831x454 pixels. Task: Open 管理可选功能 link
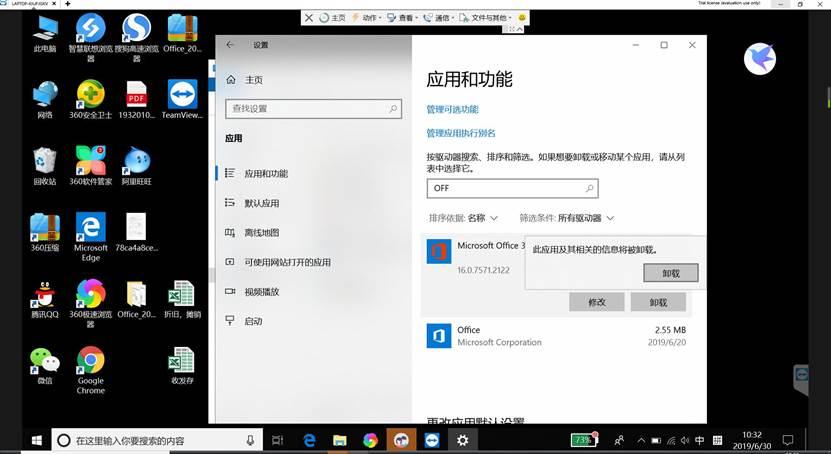click(x=452, y=110)
